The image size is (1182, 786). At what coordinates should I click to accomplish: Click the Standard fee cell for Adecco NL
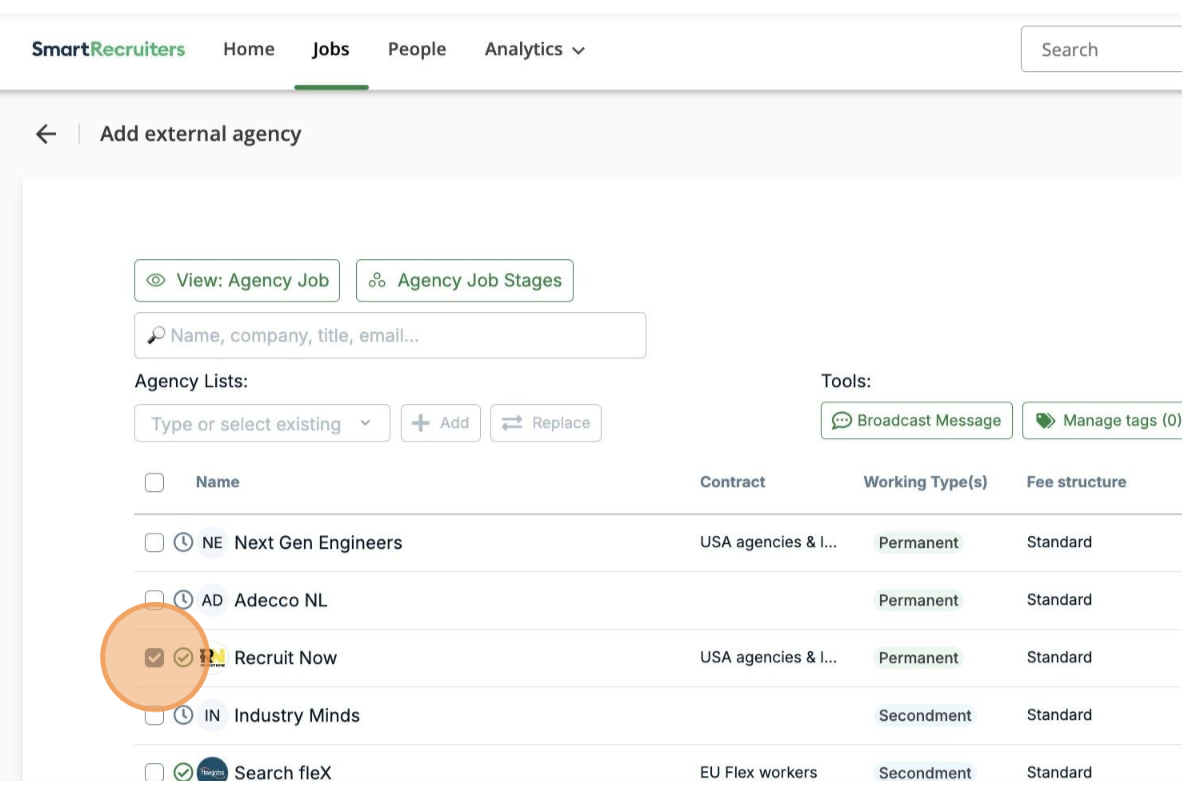point(1059,600)
